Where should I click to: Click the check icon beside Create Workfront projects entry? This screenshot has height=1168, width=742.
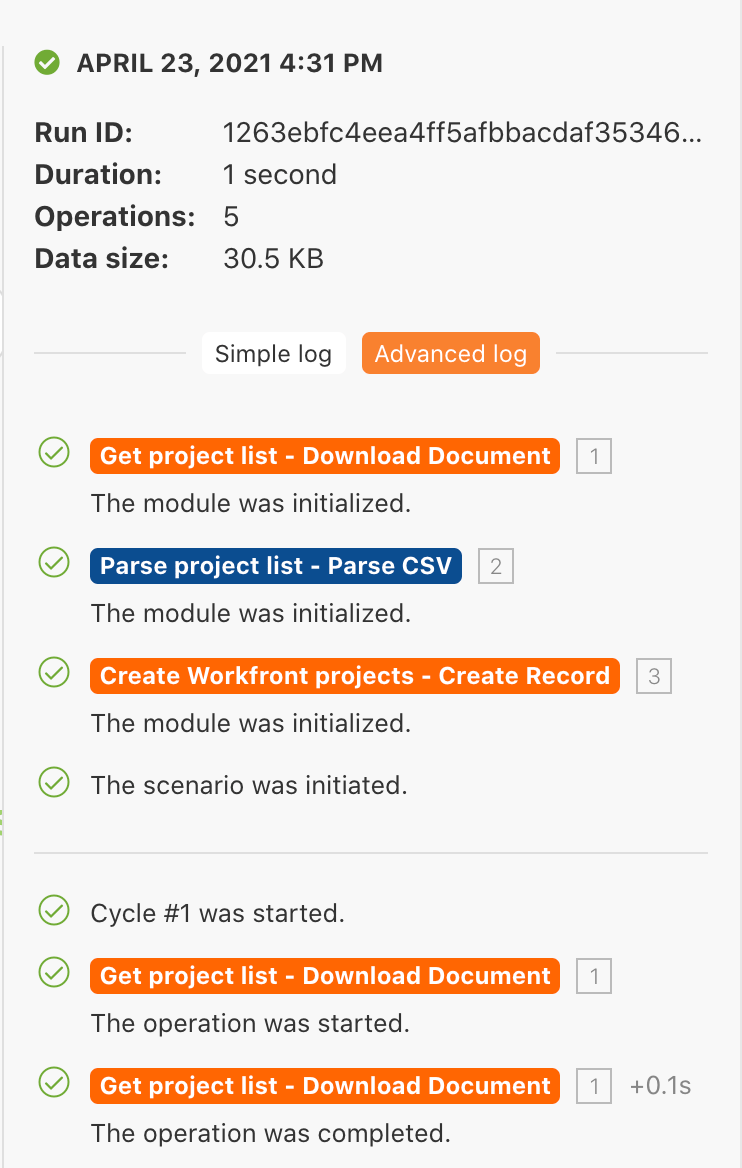point(53,672)
